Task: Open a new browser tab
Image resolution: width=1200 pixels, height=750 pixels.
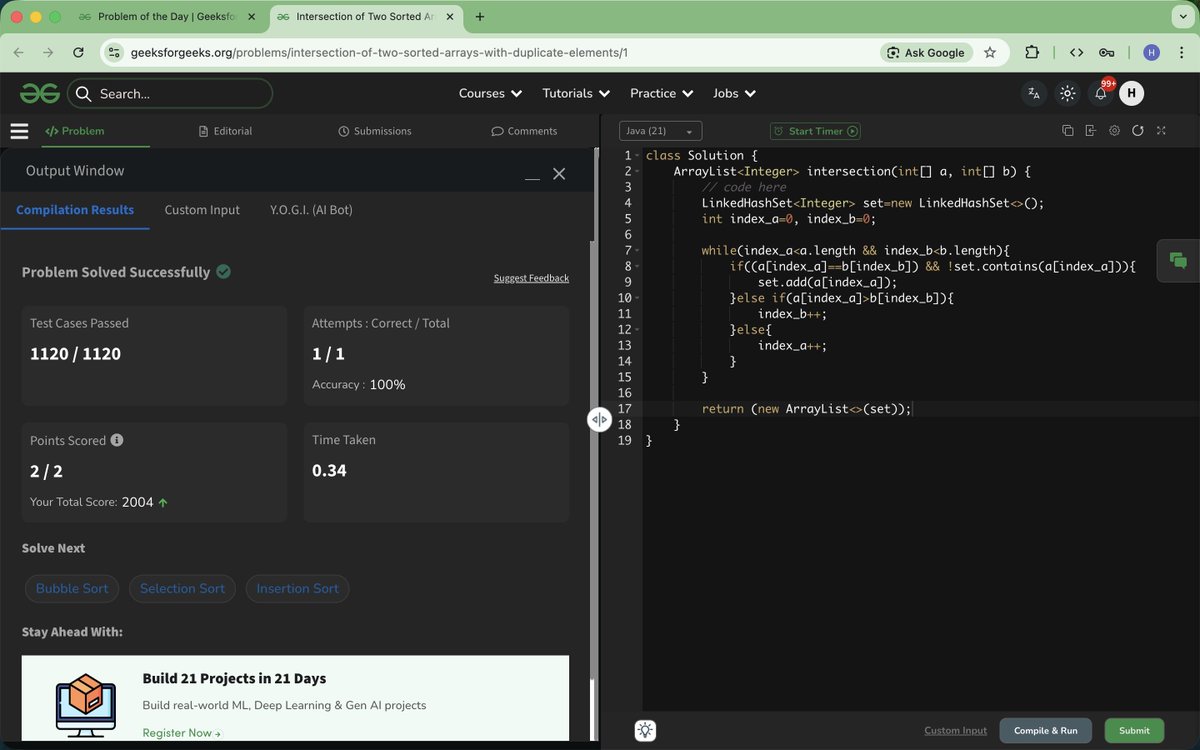Action: click(x=480, y=17)
